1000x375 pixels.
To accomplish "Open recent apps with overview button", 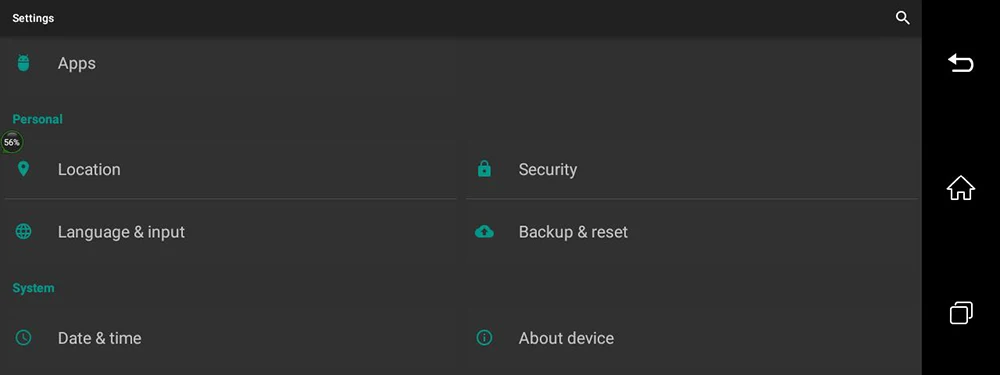I will [x=961, y=312].
